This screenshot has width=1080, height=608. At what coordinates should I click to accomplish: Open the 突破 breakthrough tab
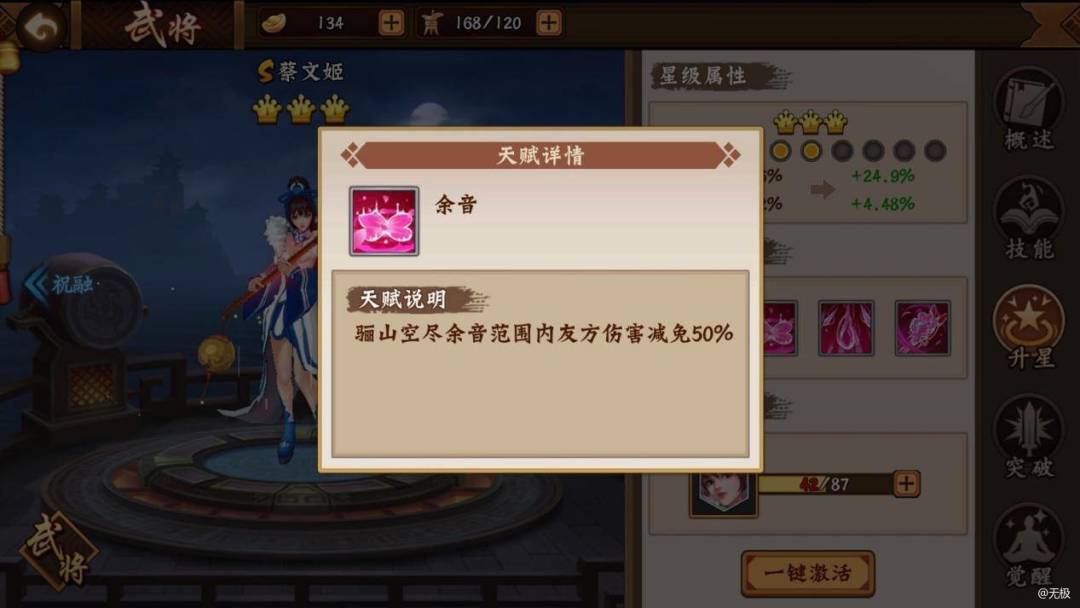pos(1029,437)
